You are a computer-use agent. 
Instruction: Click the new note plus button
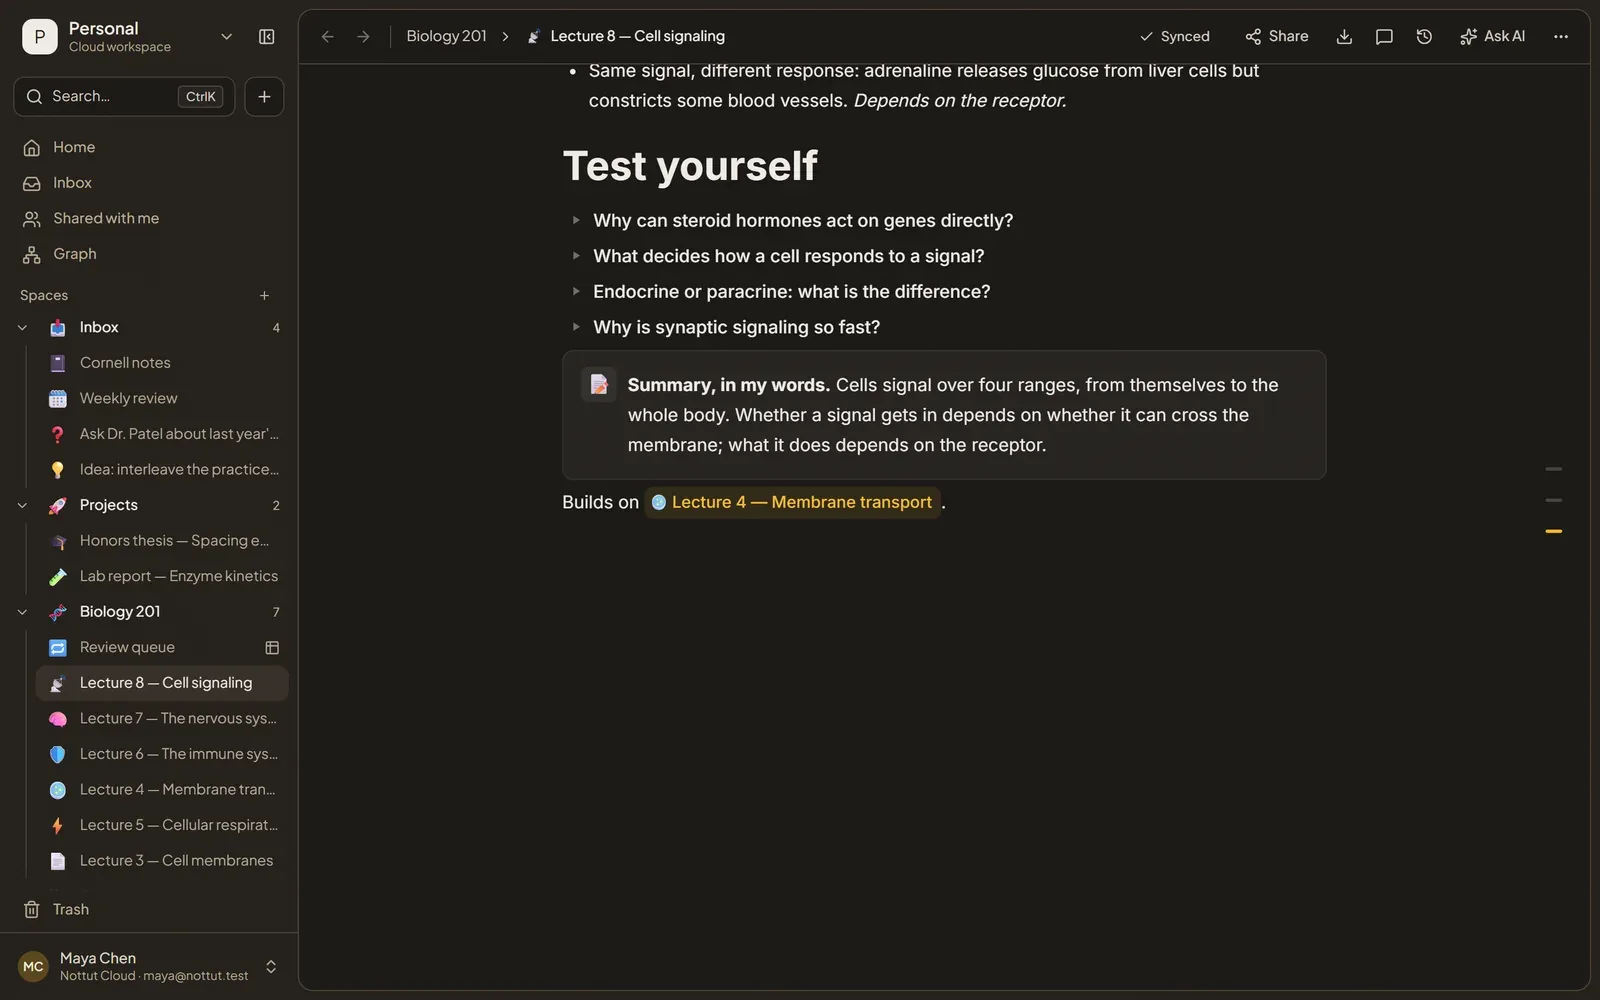(x=264, y=97)
